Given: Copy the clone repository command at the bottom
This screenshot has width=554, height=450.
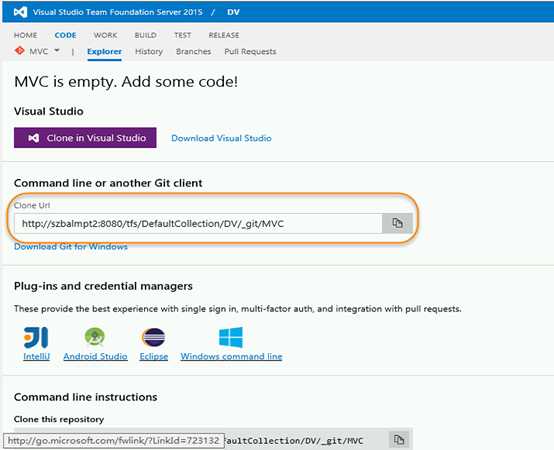Looking at the screenshot, I should (399, 440).
